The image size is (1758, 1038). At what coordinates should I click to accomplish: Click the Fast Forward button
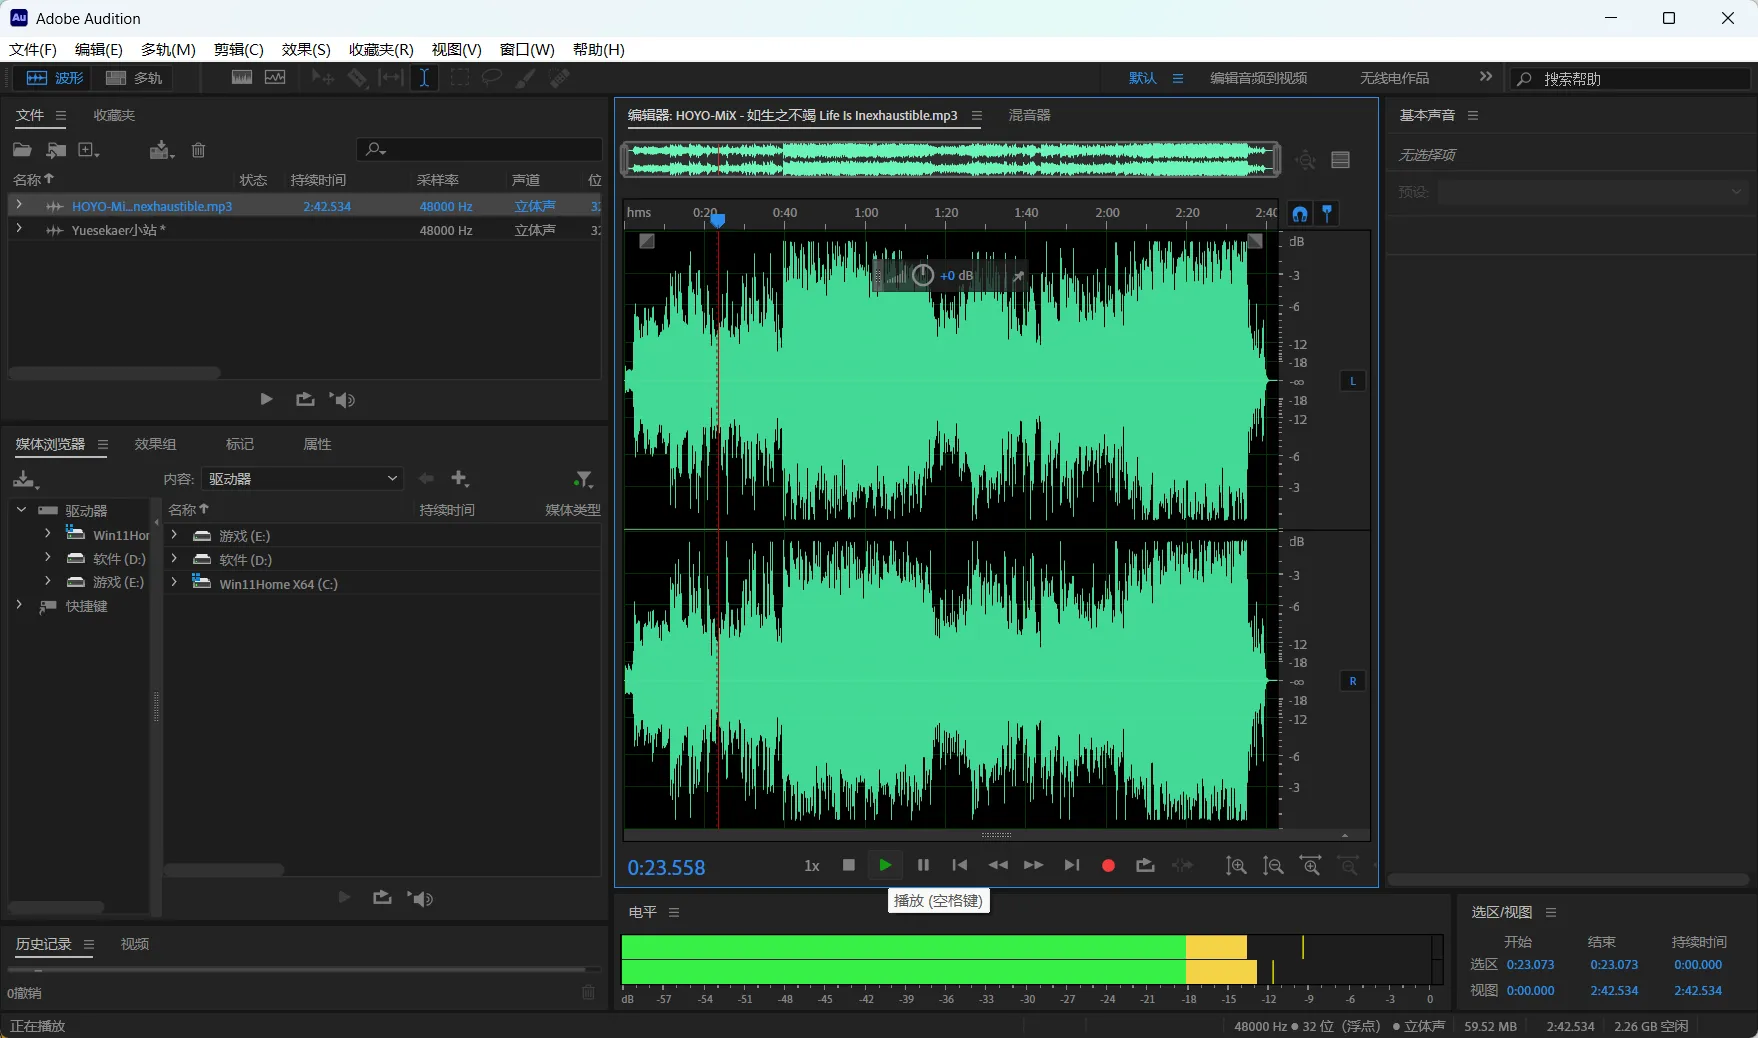coord(1034,865)
